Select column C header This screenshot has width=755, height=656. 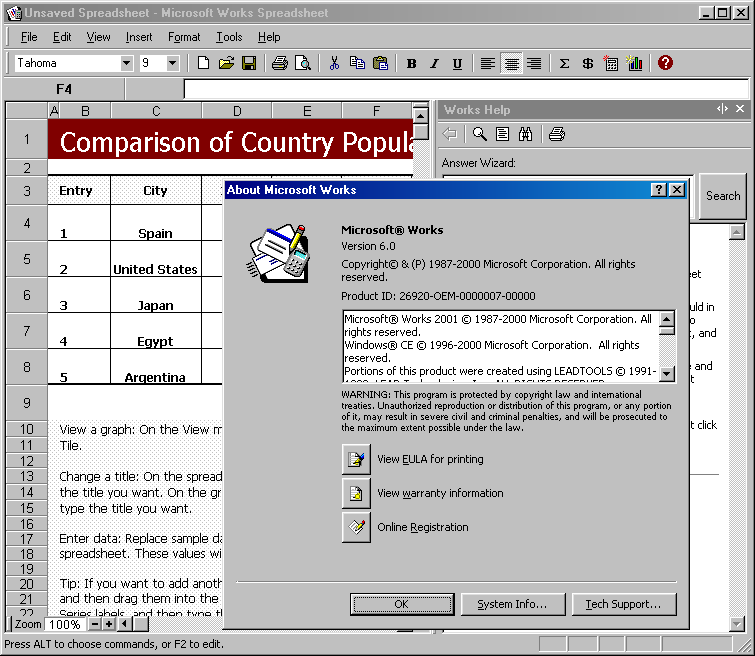(x=156, y=111)
